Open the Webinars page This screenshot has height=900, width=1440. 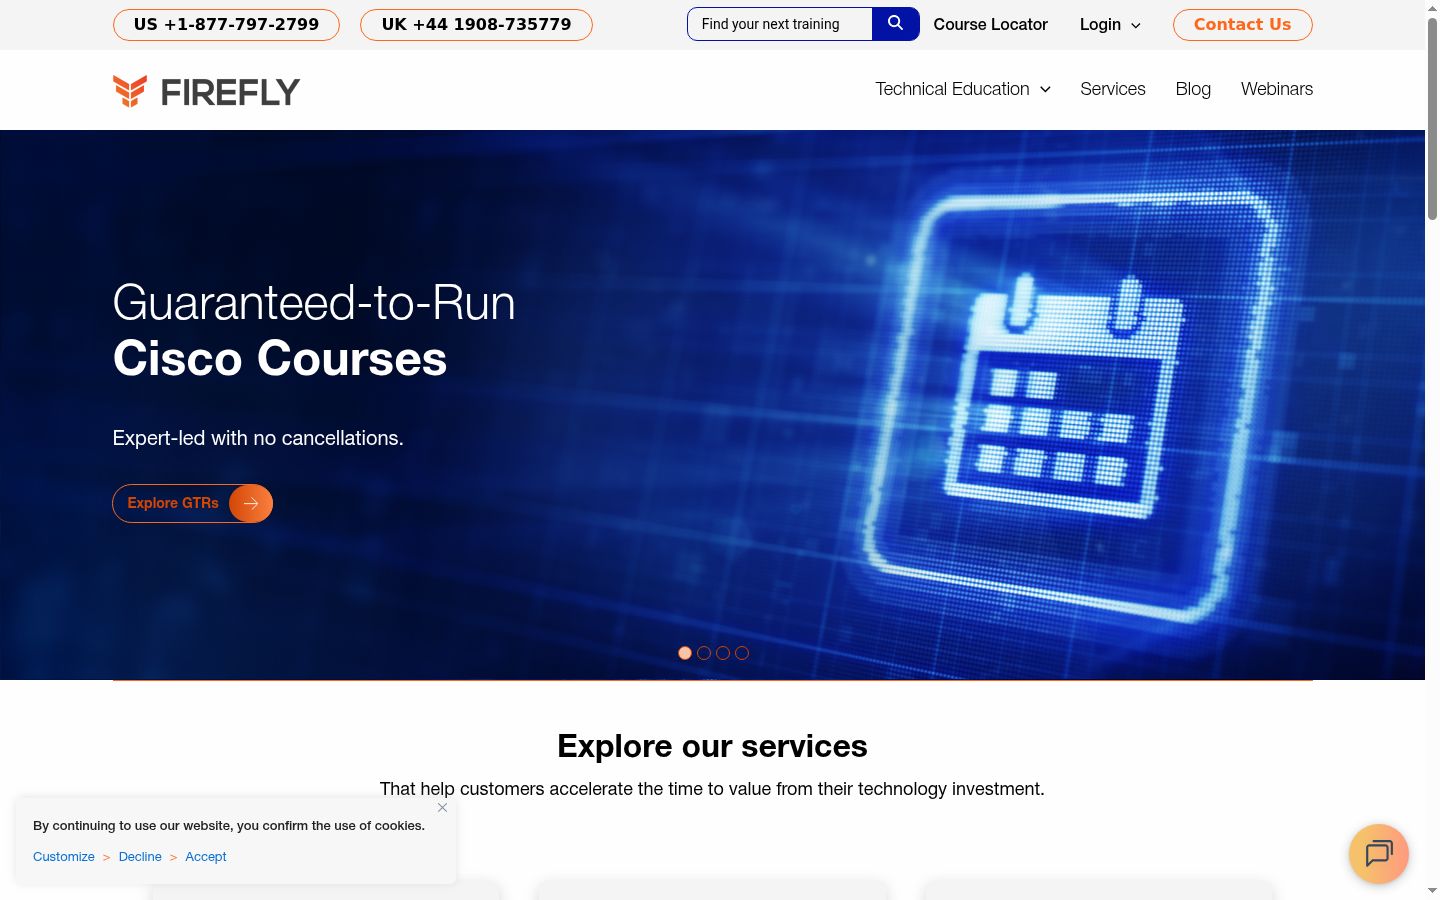(x=1277, y=89)
